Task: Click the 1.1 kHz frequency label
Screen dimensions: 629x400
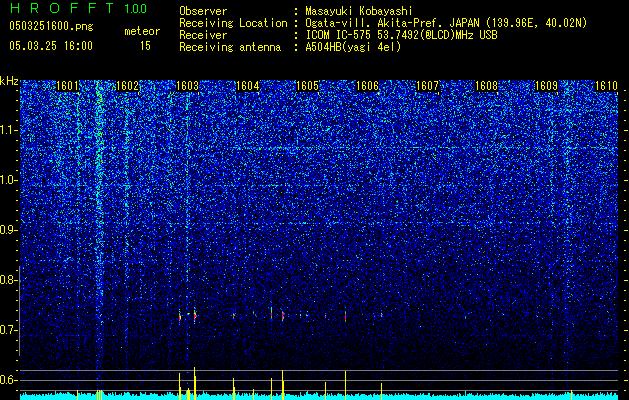Action: point(9,130)
